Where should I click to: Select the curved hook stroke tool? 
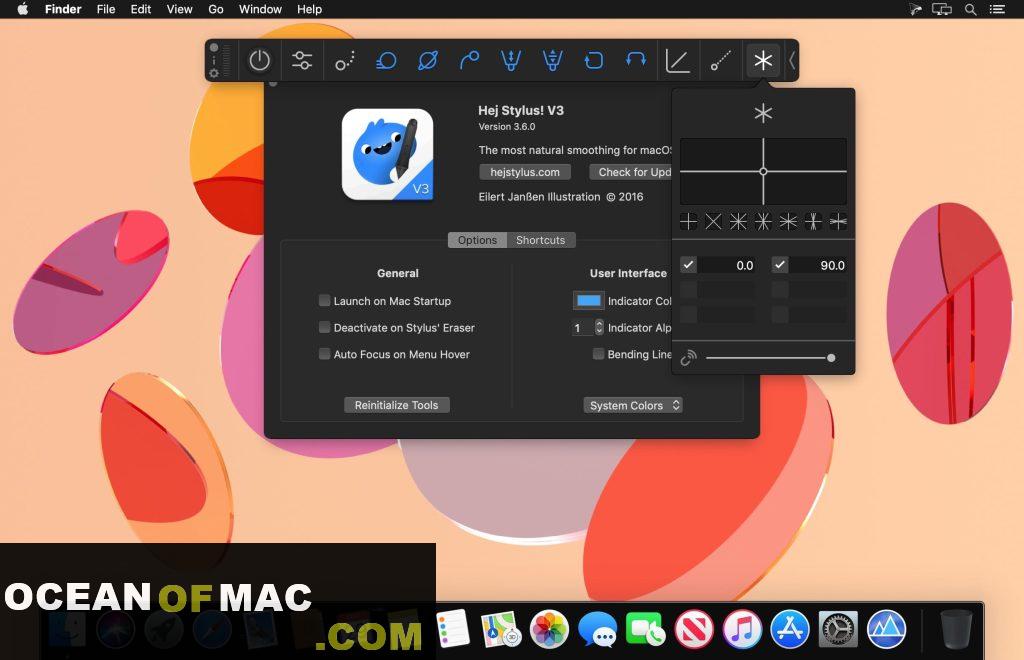(x=470, y=61)
